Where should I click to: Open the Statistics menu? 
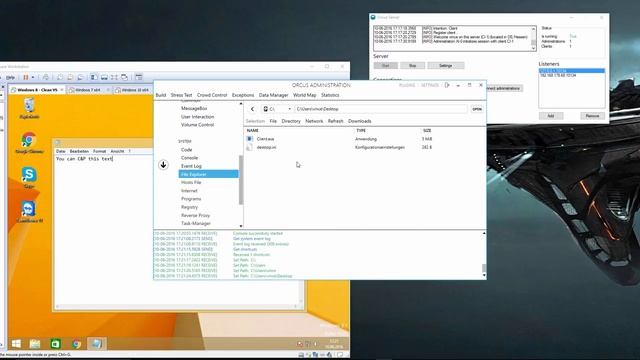[x=330, y=95]
